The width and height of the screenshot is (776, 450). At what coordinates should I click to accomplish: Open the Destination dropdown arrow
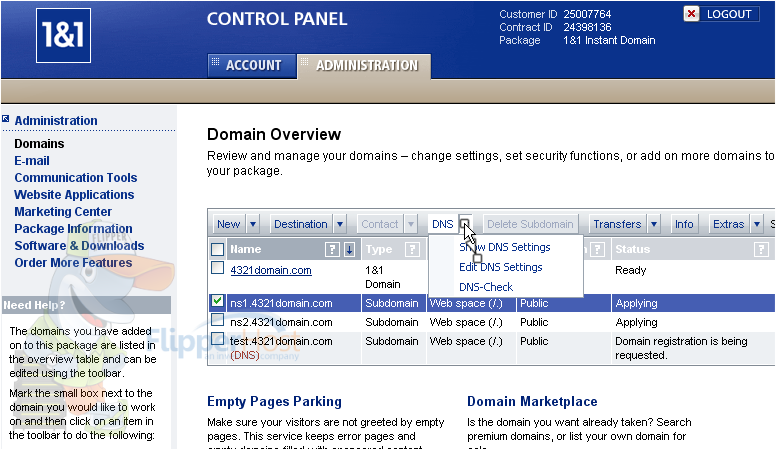(340, 224)
